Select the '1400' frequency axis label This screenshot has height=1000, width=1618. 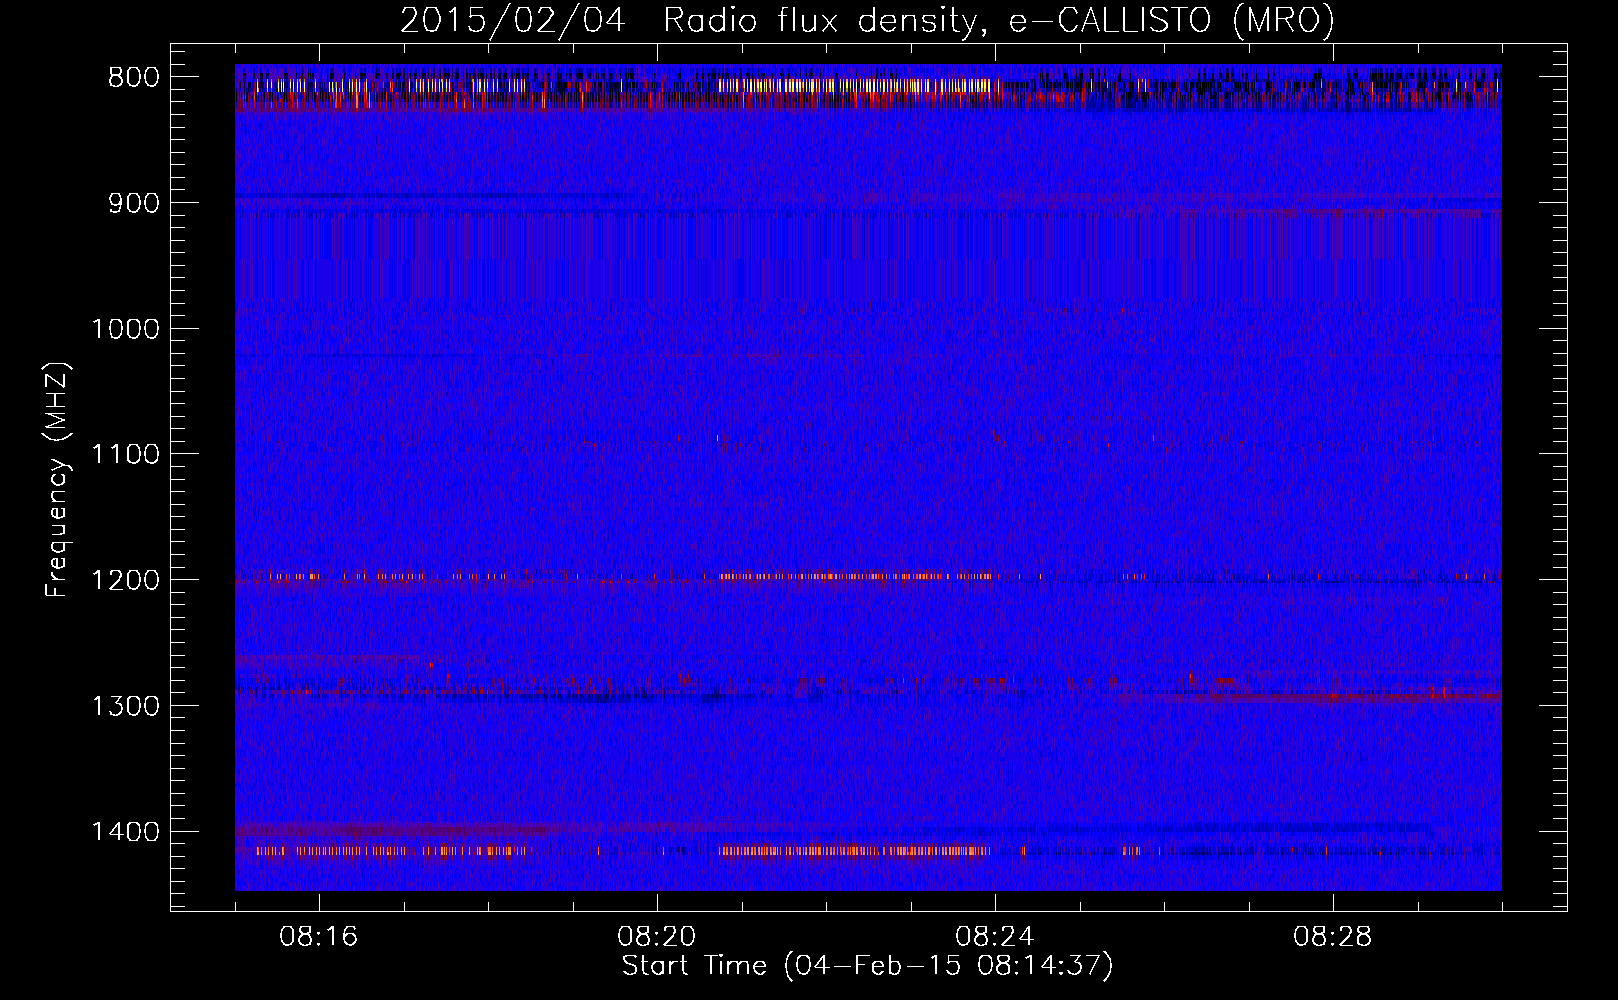[125, 833]
